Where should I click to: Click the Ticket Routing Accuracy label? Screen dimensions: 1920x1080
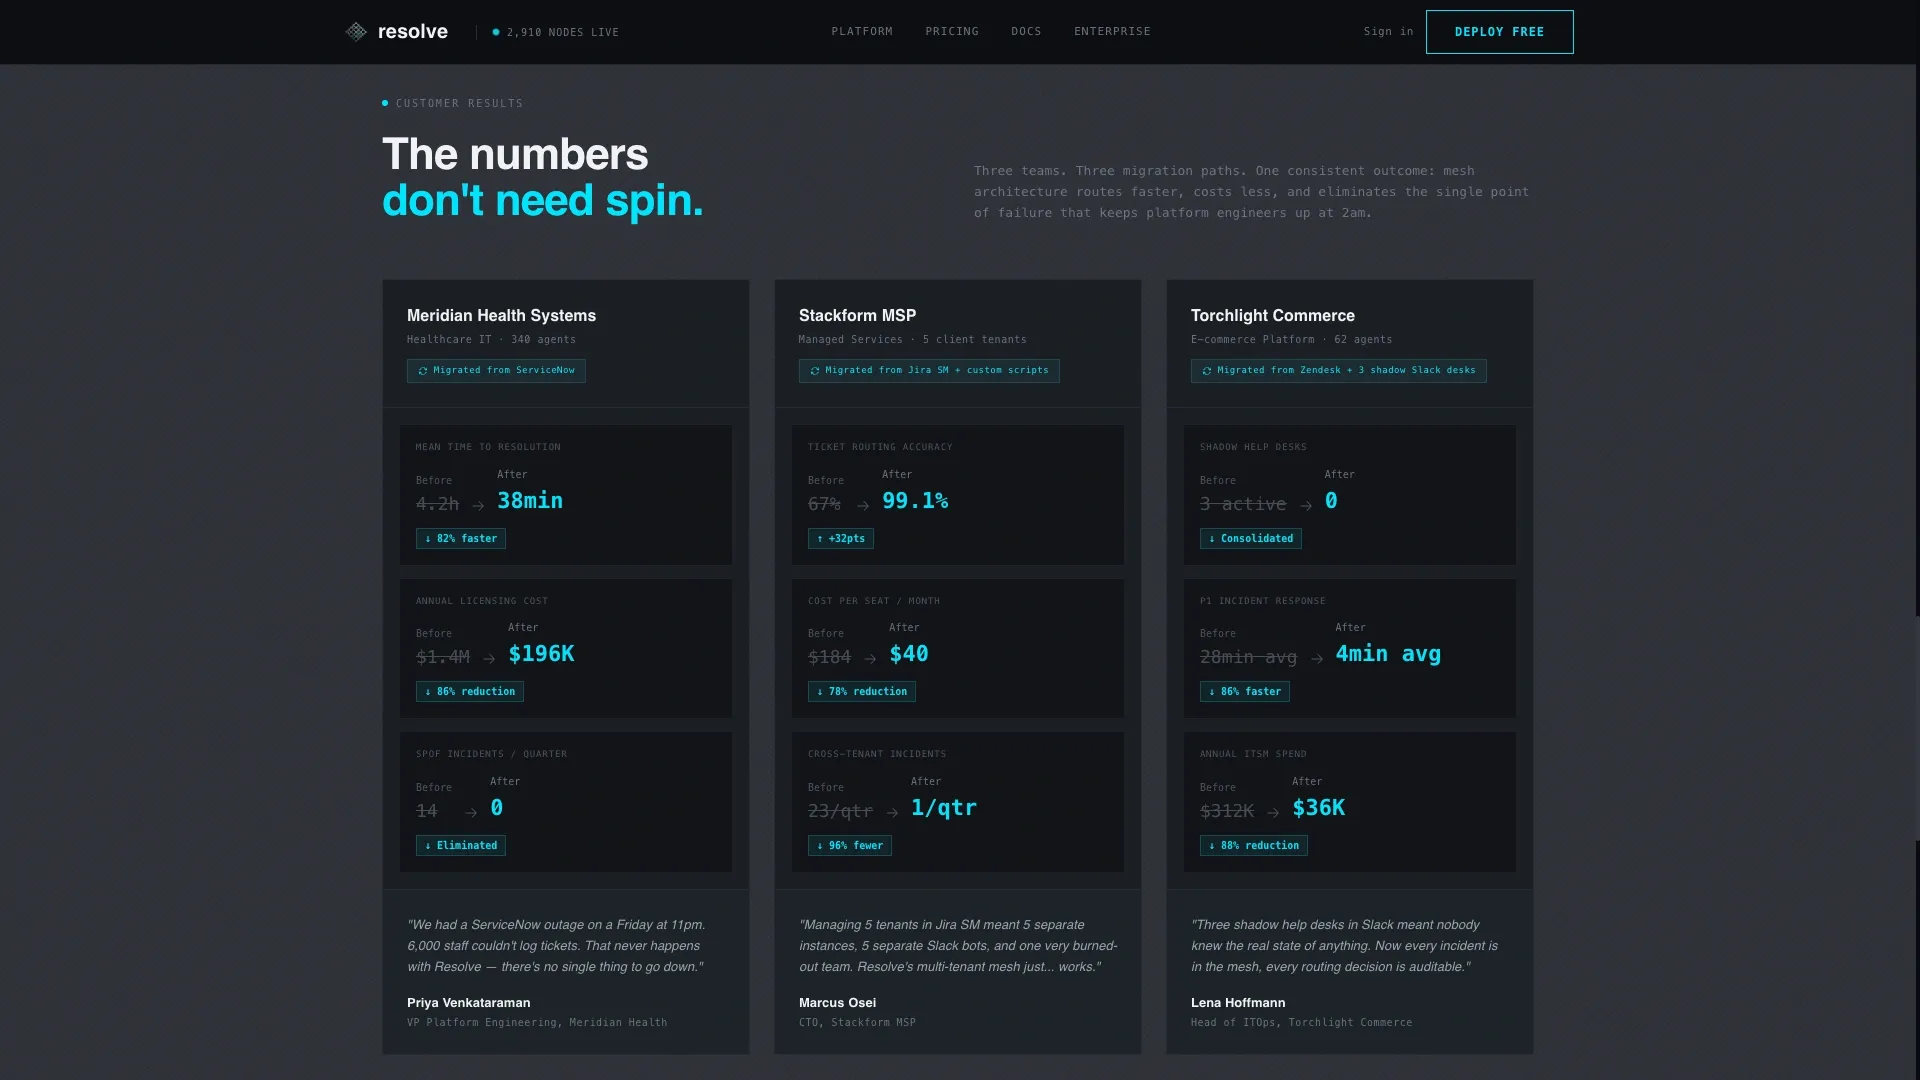pyautogui.click(x=880, y=447)
